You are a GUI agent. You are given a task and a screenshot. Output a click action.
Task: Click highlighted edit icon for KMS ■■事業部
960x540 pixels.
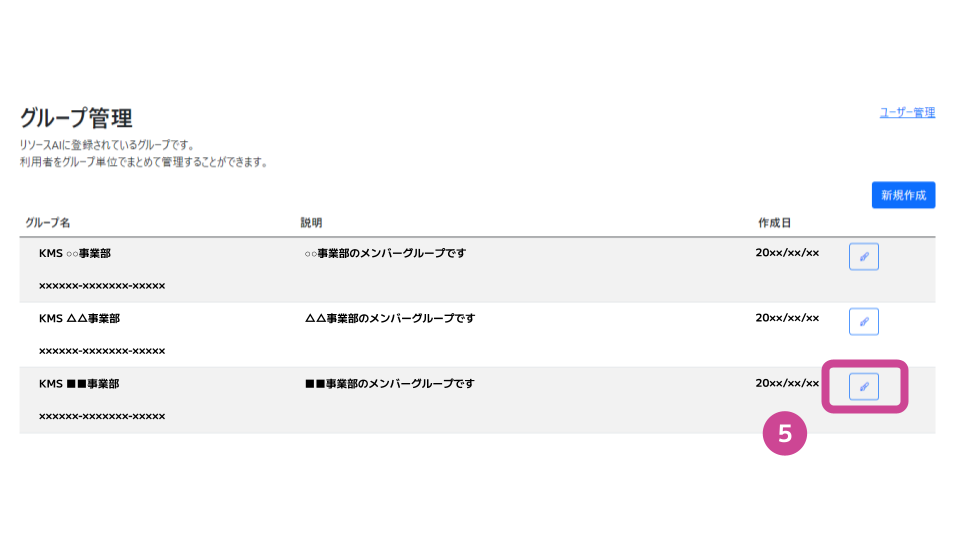click(863, 386)
